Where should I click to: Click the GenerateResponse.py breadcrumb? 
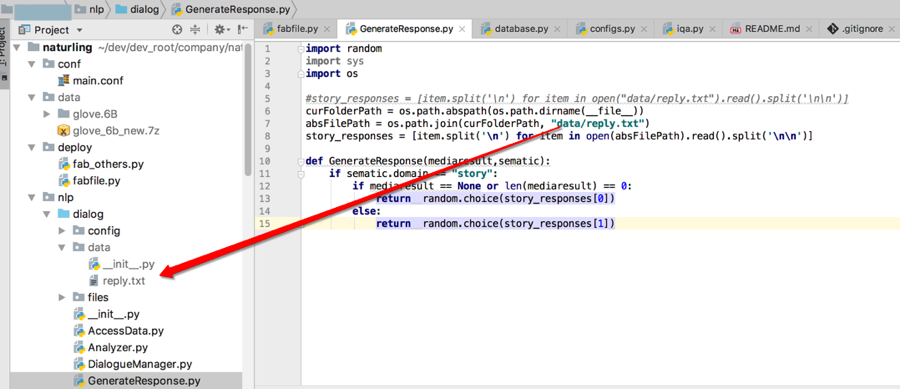pos(230,9)
